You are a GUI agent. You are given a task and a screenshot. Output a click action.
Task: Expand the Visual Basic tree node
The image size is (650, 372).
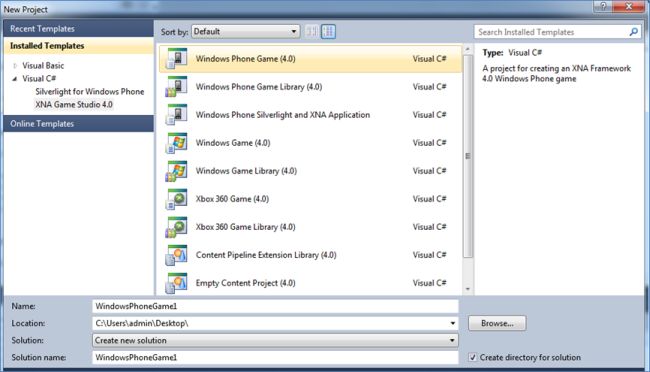tap(15, 66)
